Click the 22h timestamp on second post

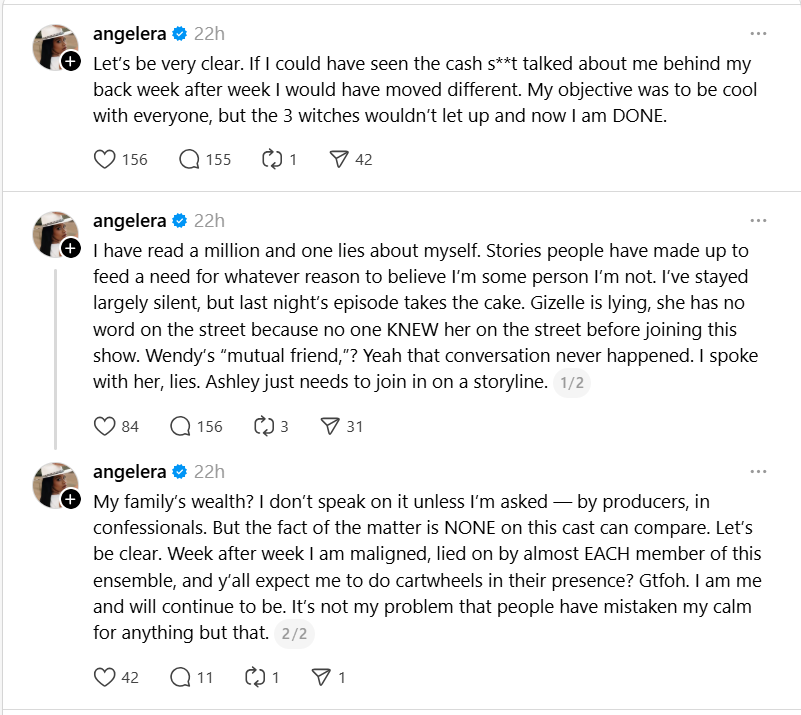[x=209, y=221]
